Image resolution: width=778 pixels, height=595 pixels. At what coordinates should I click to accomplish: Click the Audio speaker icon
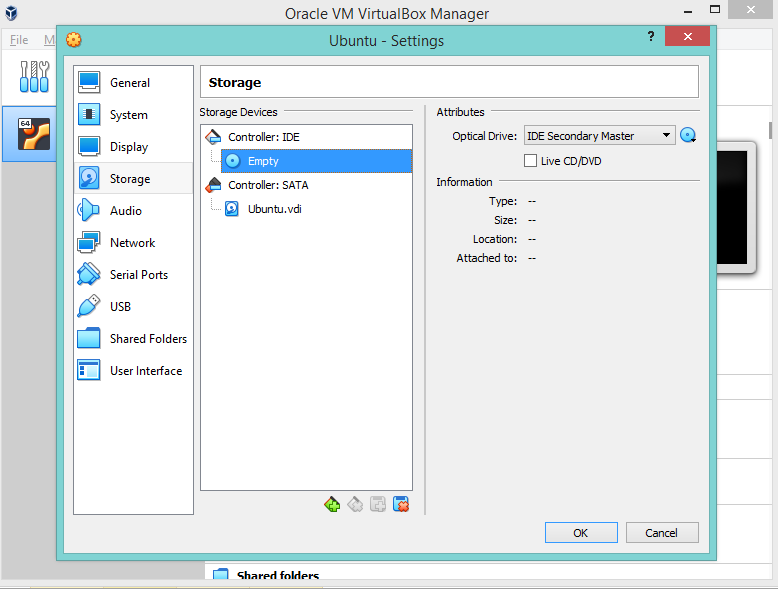(89, 210)
